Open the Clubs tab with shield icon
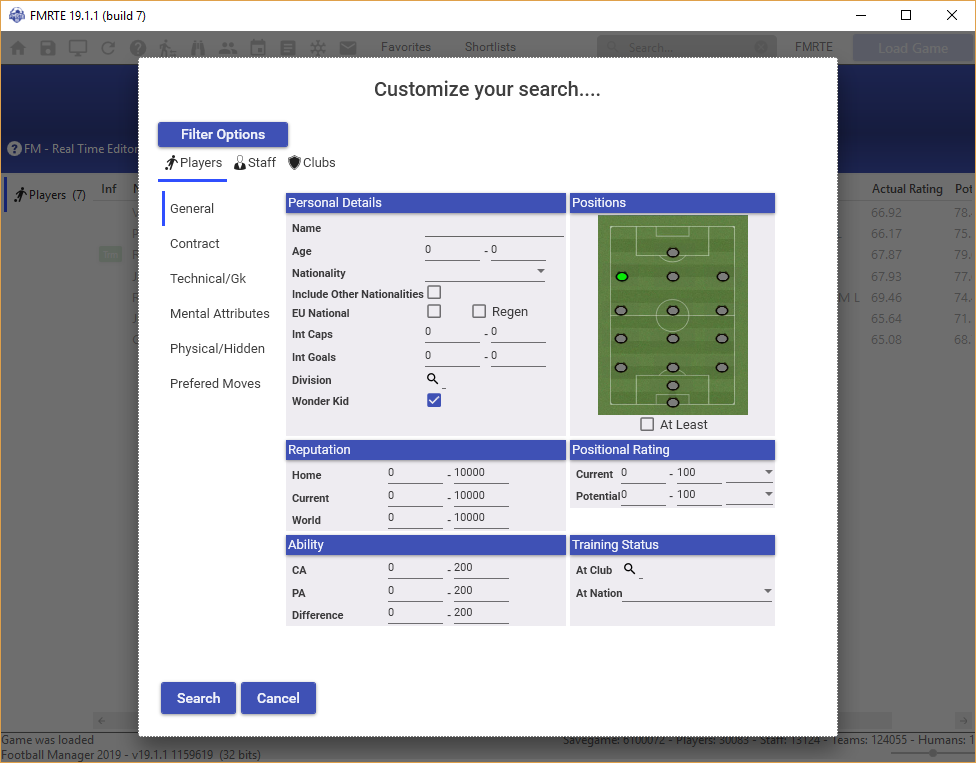This screenshot has height=763, width=976. pyautogui.click(x=311, y=162)
